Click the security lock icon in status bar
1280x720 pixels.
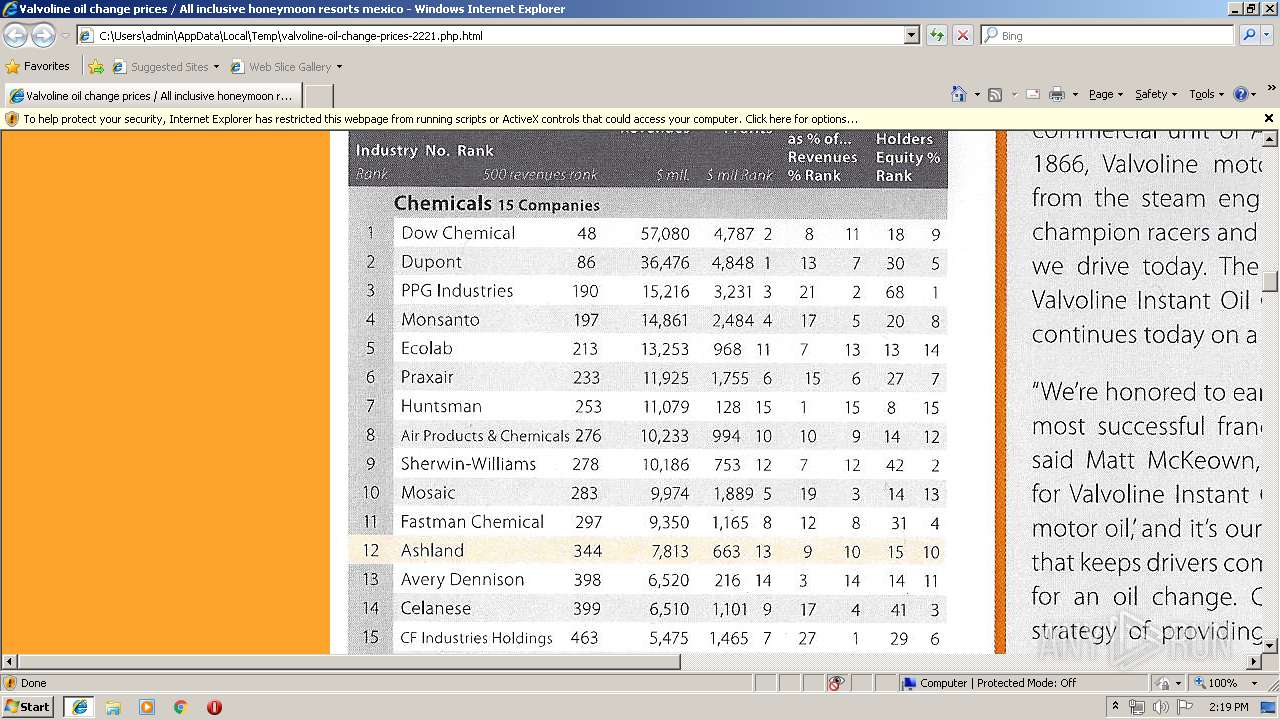pos(1163,683)
